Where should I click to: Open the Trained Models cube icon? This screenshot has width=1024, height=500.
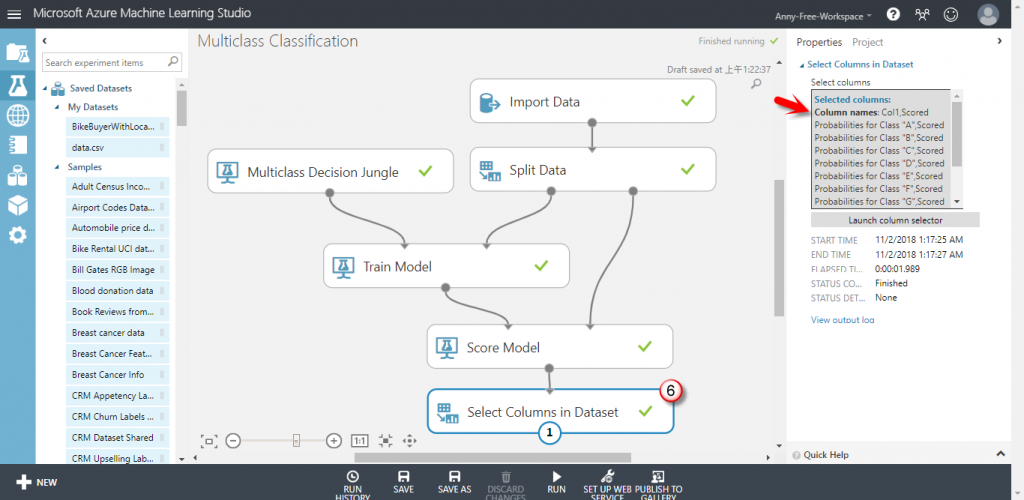pos(18,205)
